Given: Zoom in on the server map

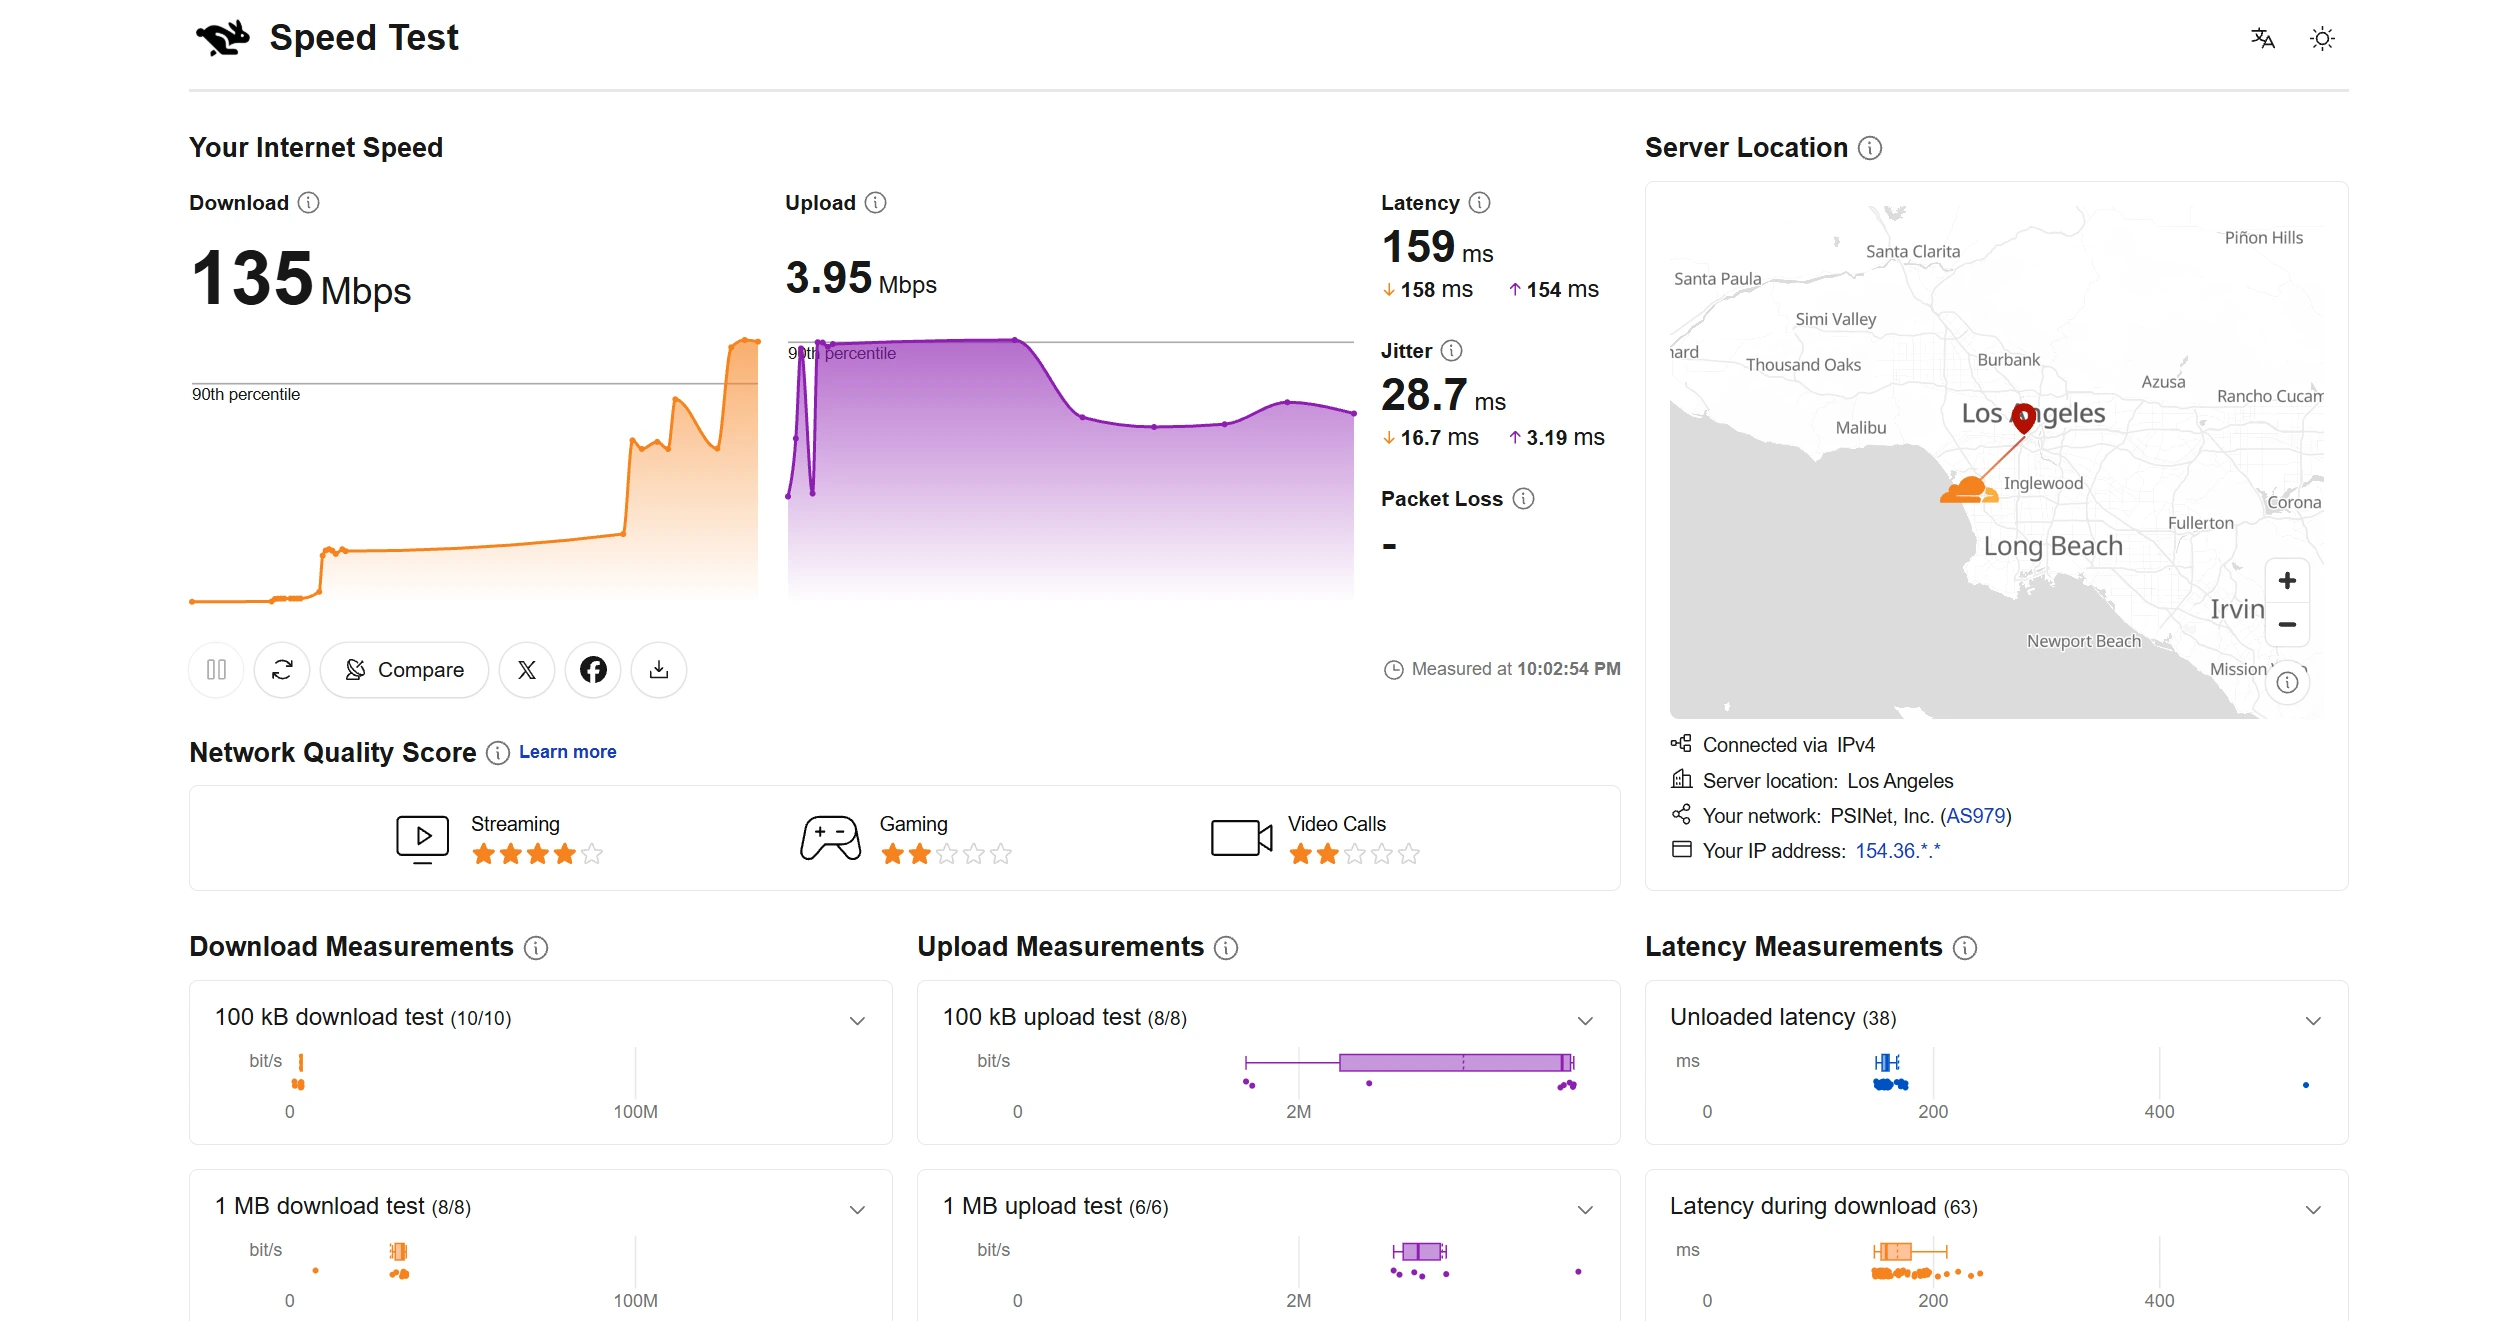Looking at the screenshot, I should click(x=2287, y=581).
